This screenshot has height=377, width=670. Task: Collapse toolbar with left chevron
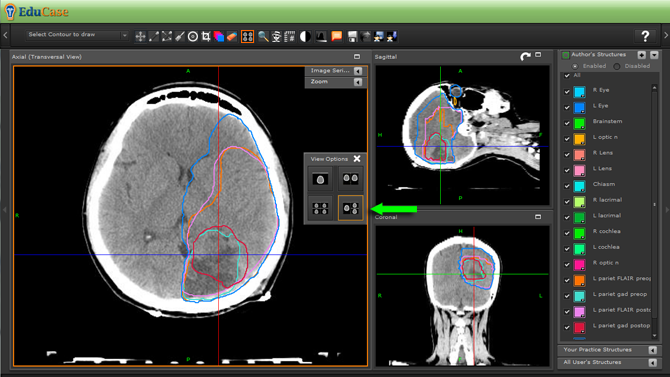pyautogui.click(x=5, y=36)
